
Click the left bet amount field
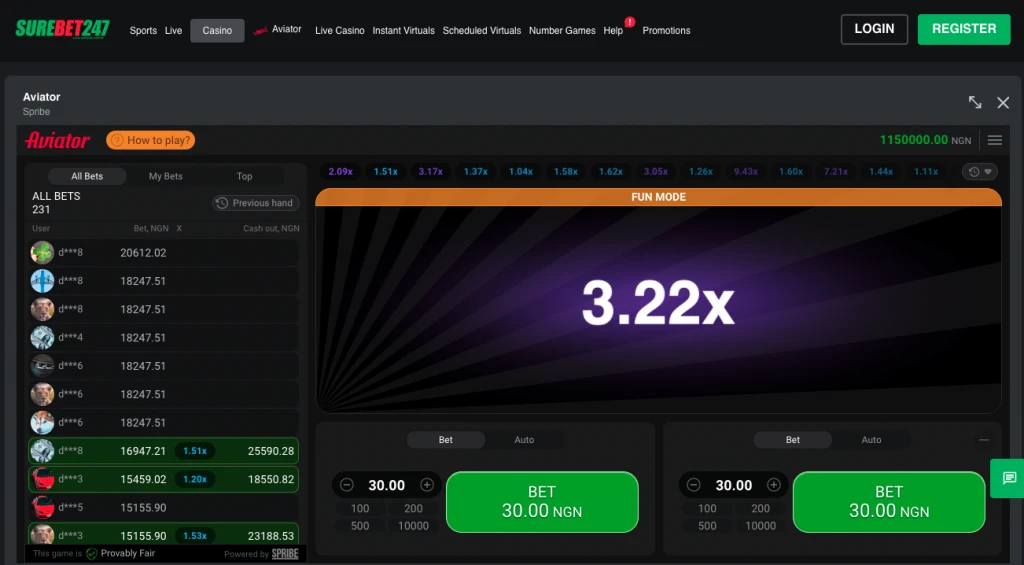pos(386,486)
